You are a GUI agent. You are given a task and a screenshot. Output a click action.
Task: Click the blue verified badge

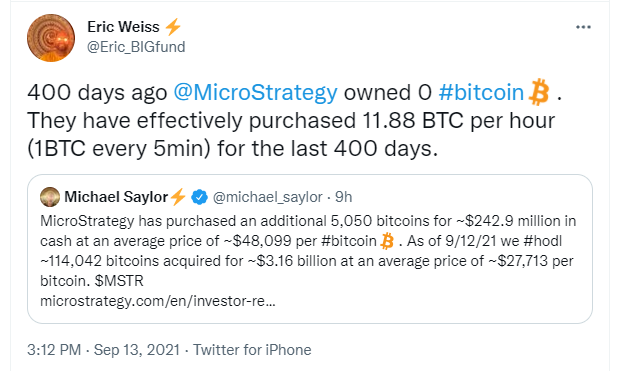pyautogui.click(x=199, y=197)
